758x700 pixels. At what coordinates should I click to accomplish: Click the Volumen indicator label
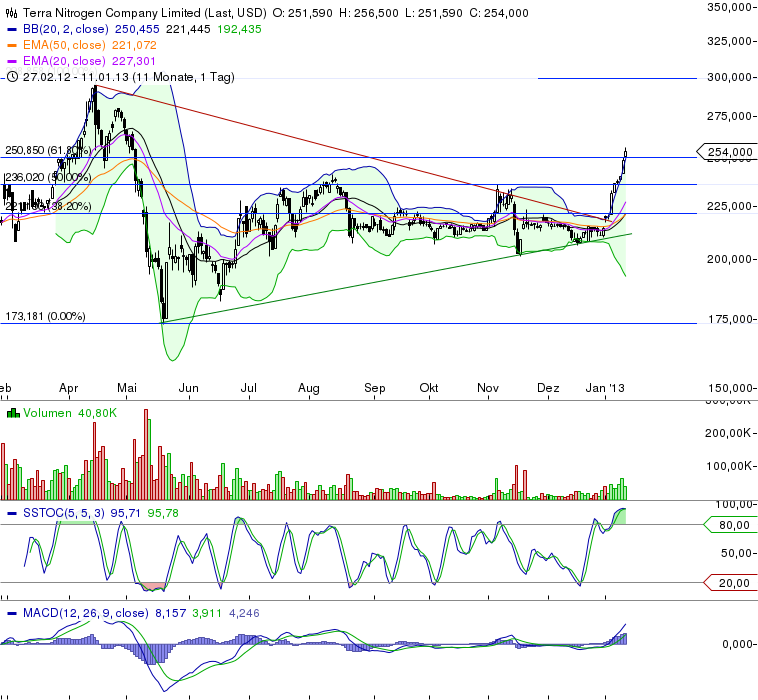49,413
